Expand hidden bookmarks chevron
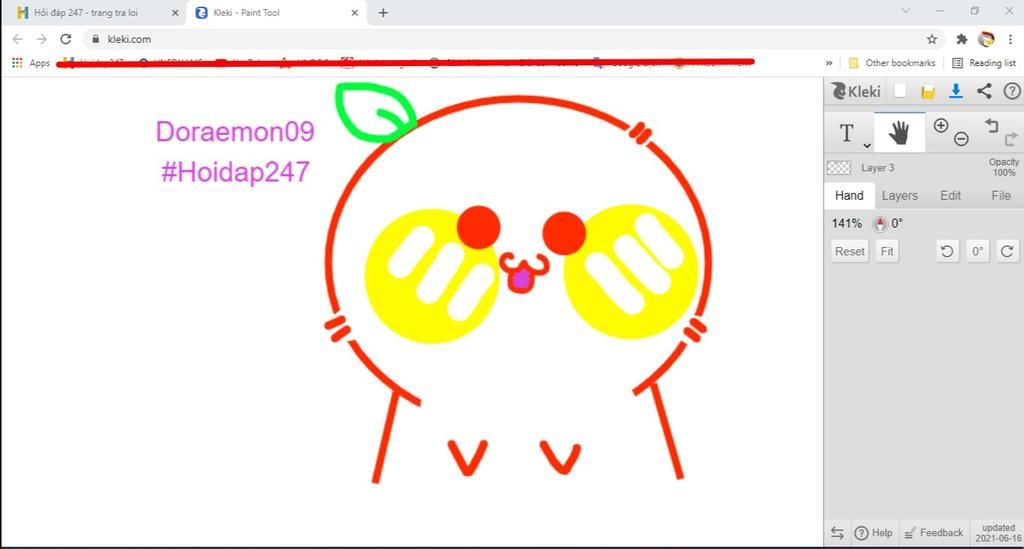The width and height of the screenshot is (1024, 549). [x=829, y=63]
